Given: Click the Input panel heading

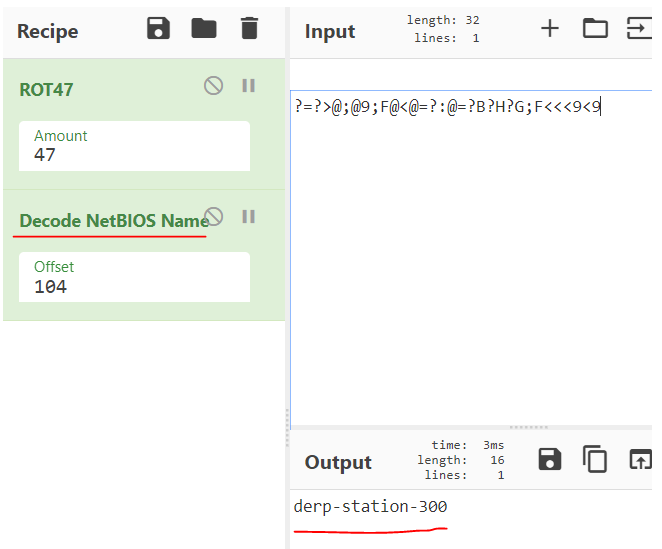Looking at the screenshot, I should coord(330,31).
